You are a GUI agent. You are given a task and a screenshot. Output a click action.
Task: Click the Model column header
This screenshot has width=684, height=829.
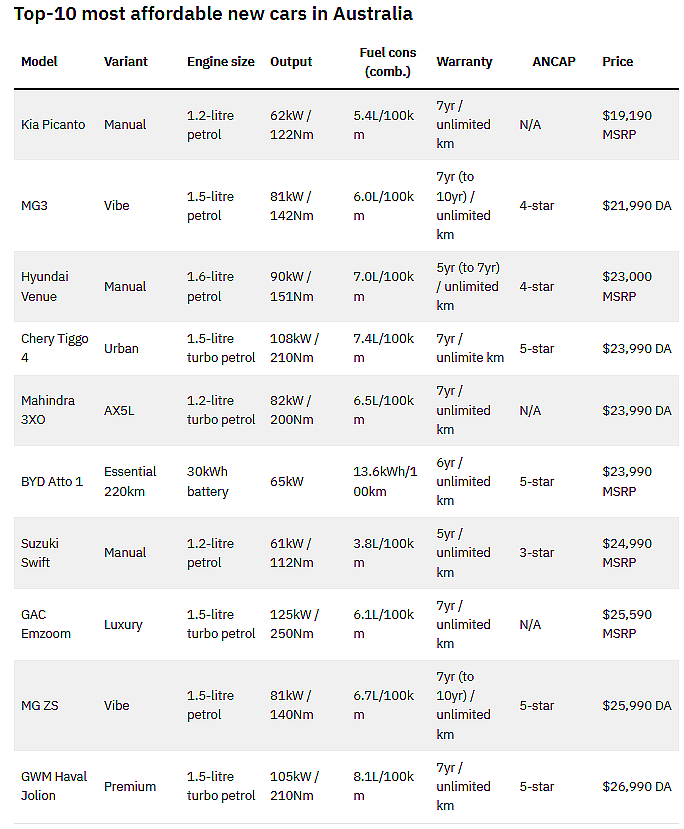(39, 62)
